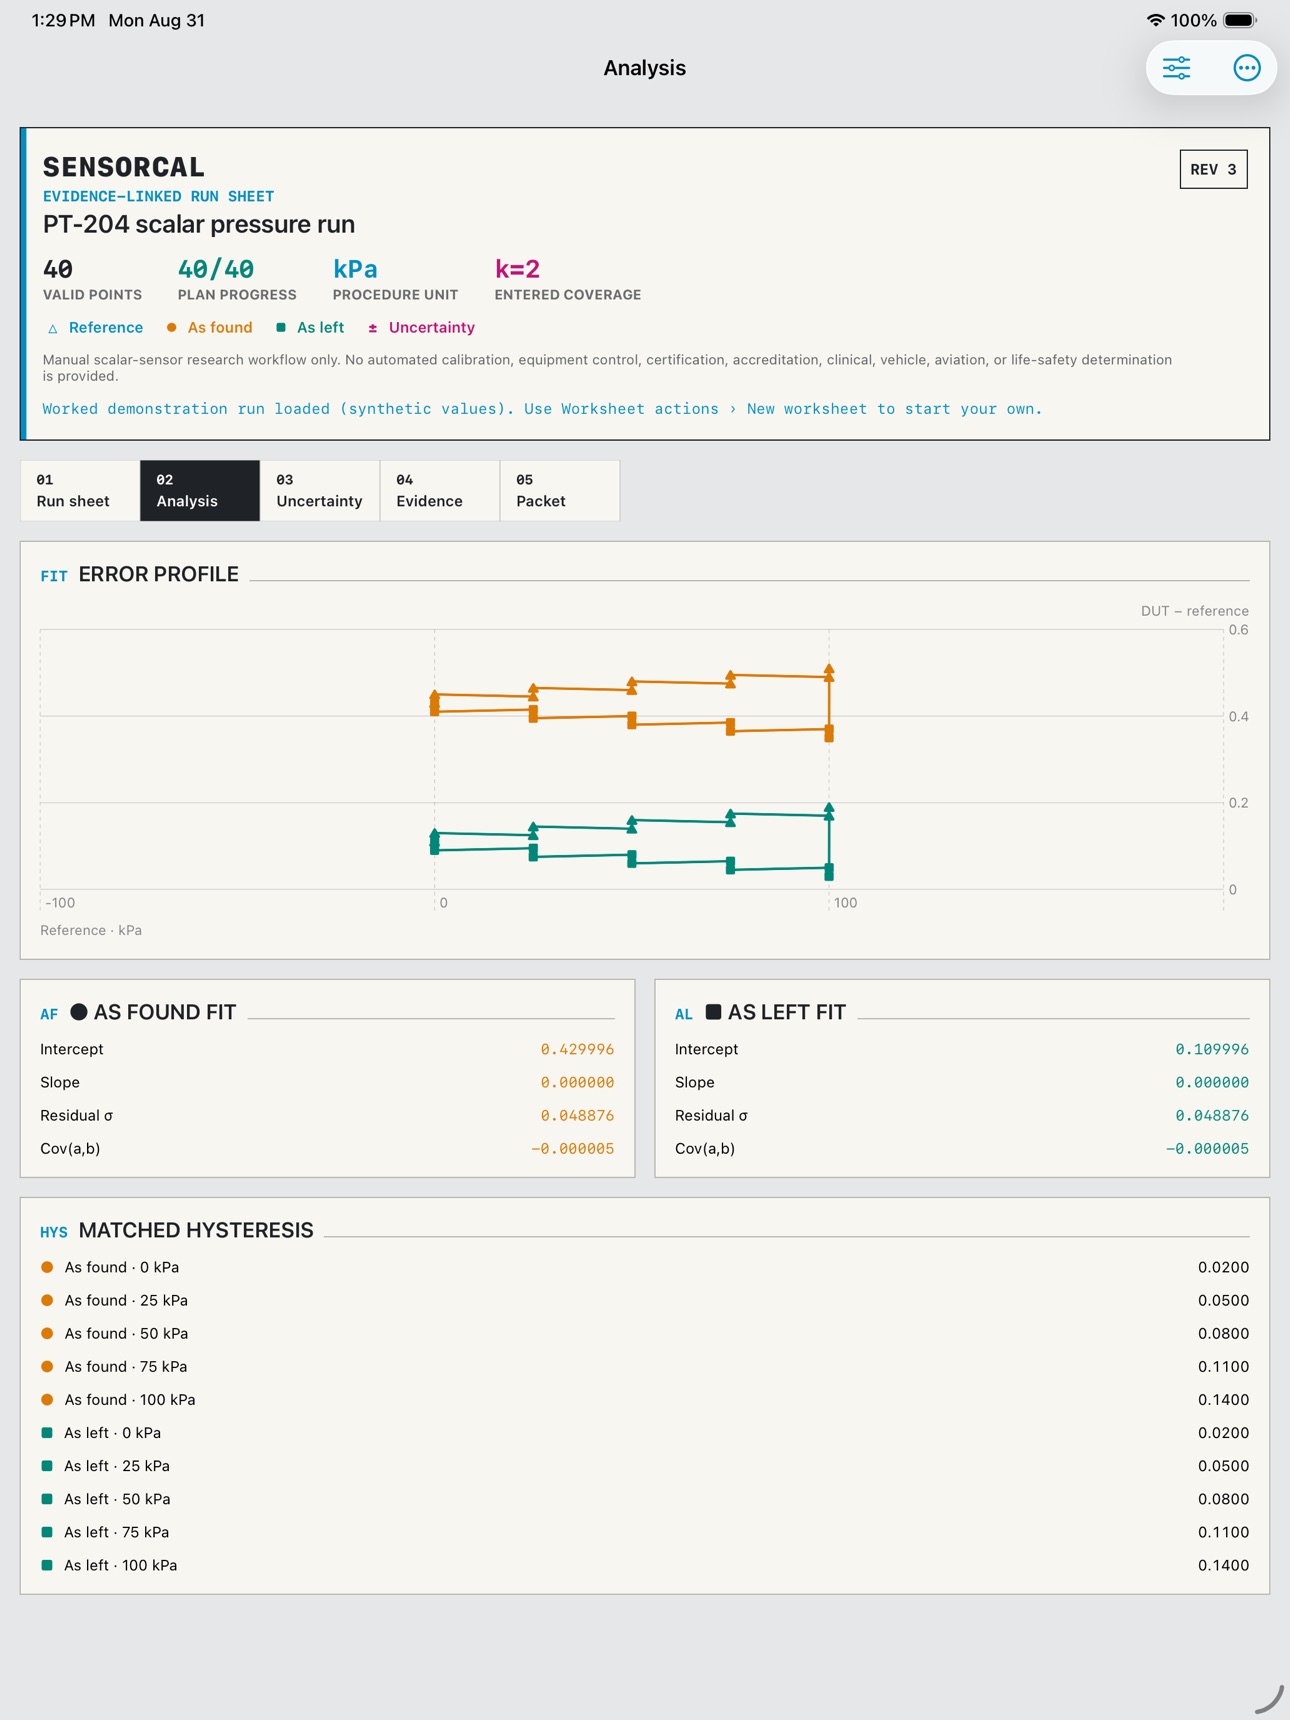Click the 40 valid points value
1290x1720 pixels.
pos(58,269)
